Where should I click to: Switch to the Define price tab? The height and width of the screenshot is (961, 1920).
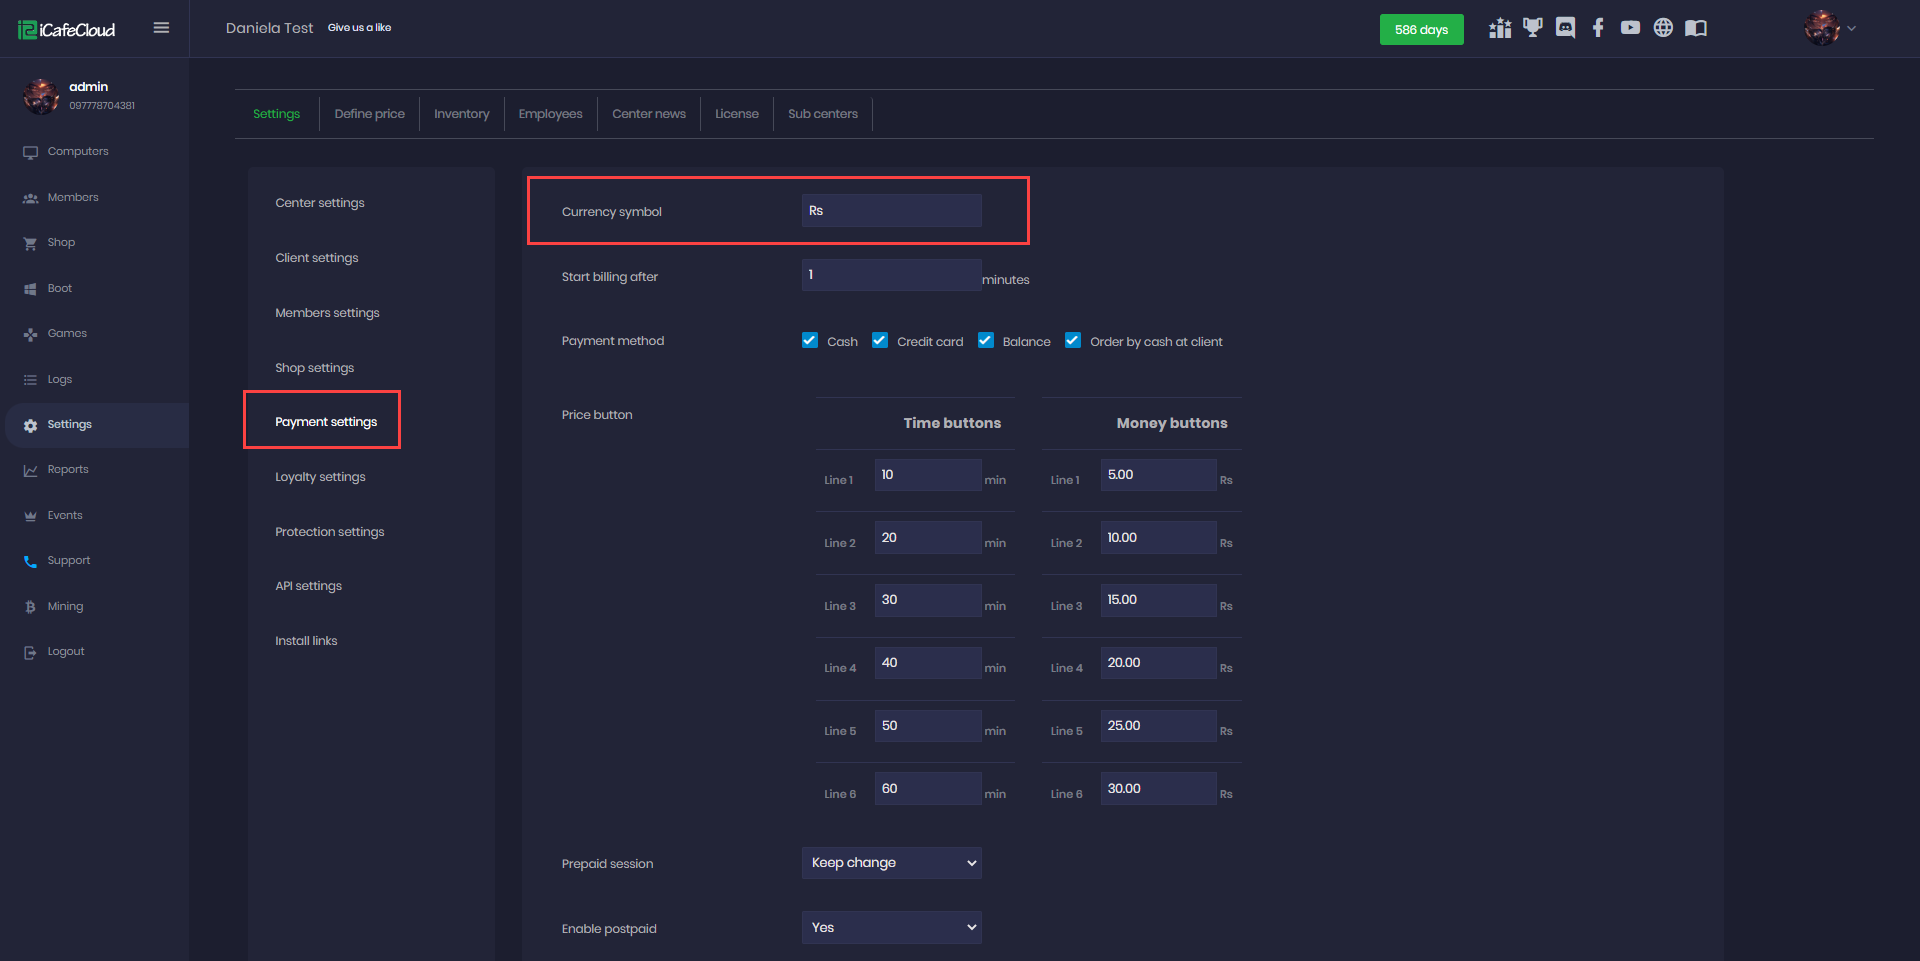pyautogui.click(x=369, y=114)
